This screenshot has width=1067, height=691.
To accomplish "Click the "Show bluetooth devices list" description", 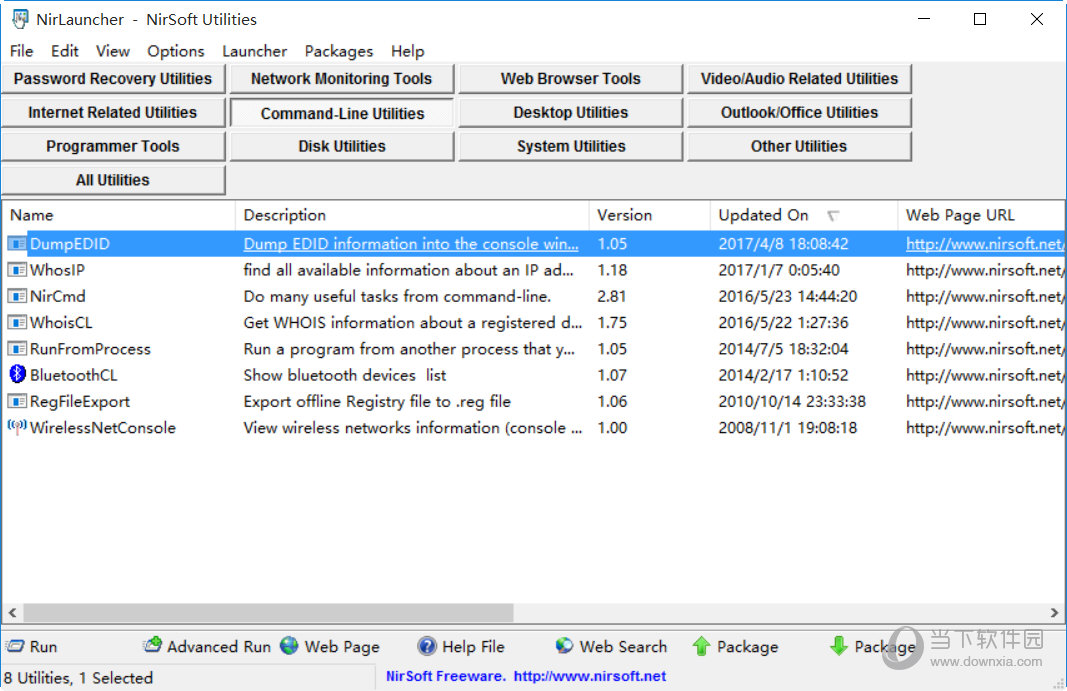I will (345, 375).
